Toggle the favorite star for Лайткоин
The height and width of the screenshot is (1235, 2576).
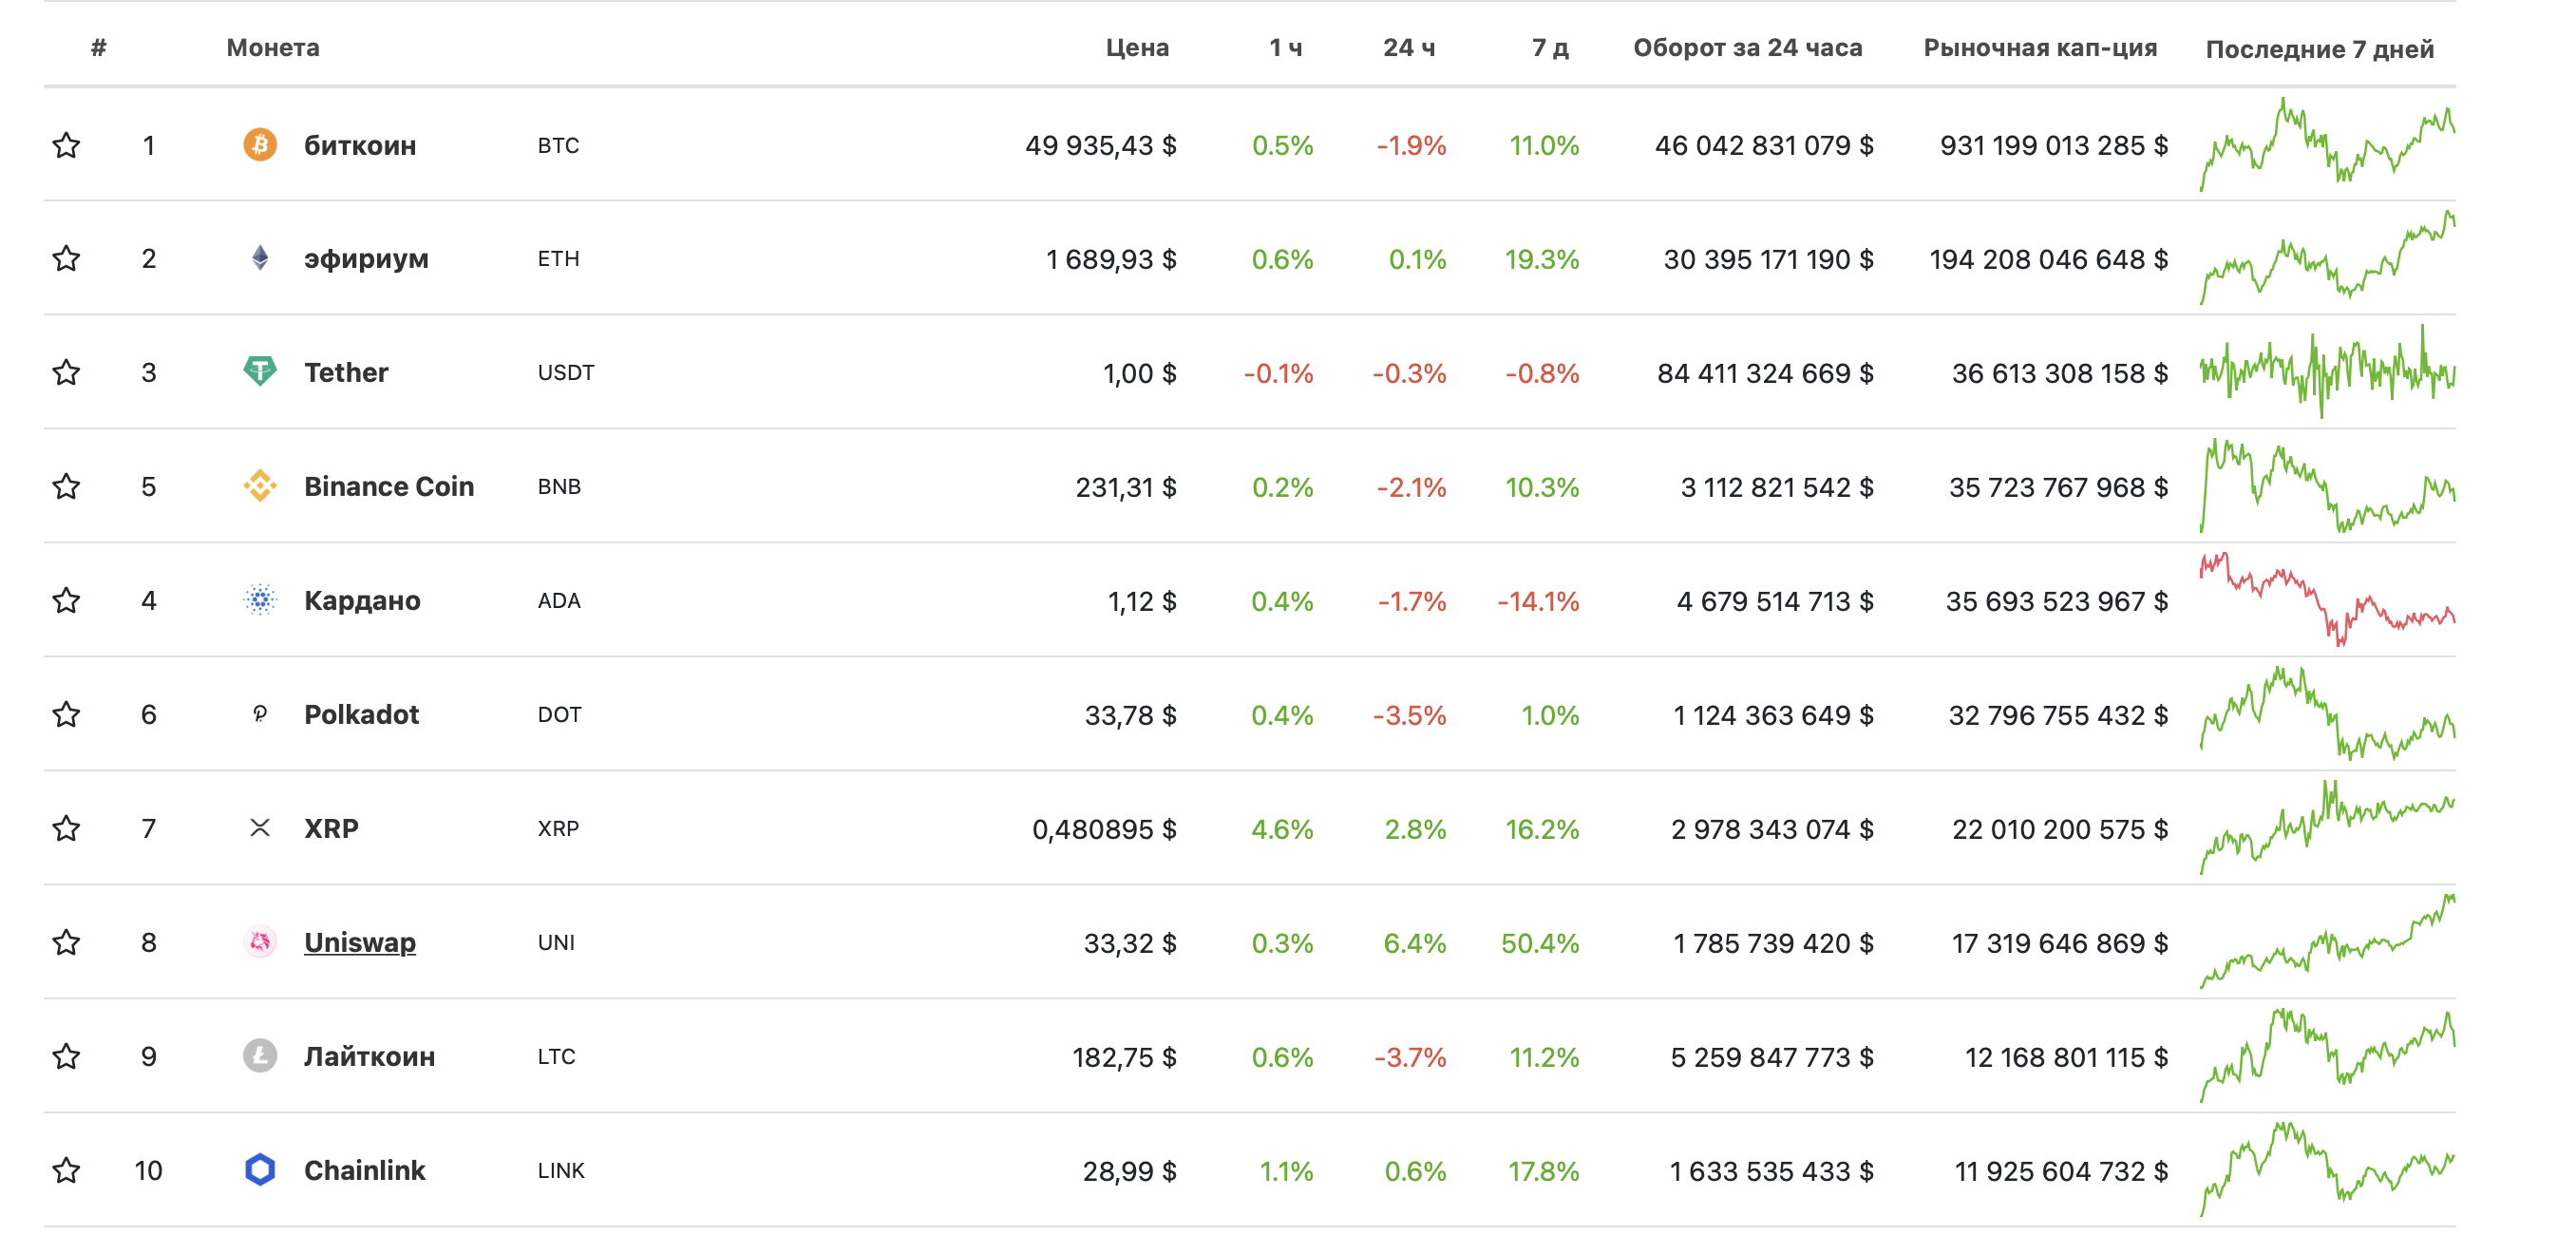[66, 1057]
